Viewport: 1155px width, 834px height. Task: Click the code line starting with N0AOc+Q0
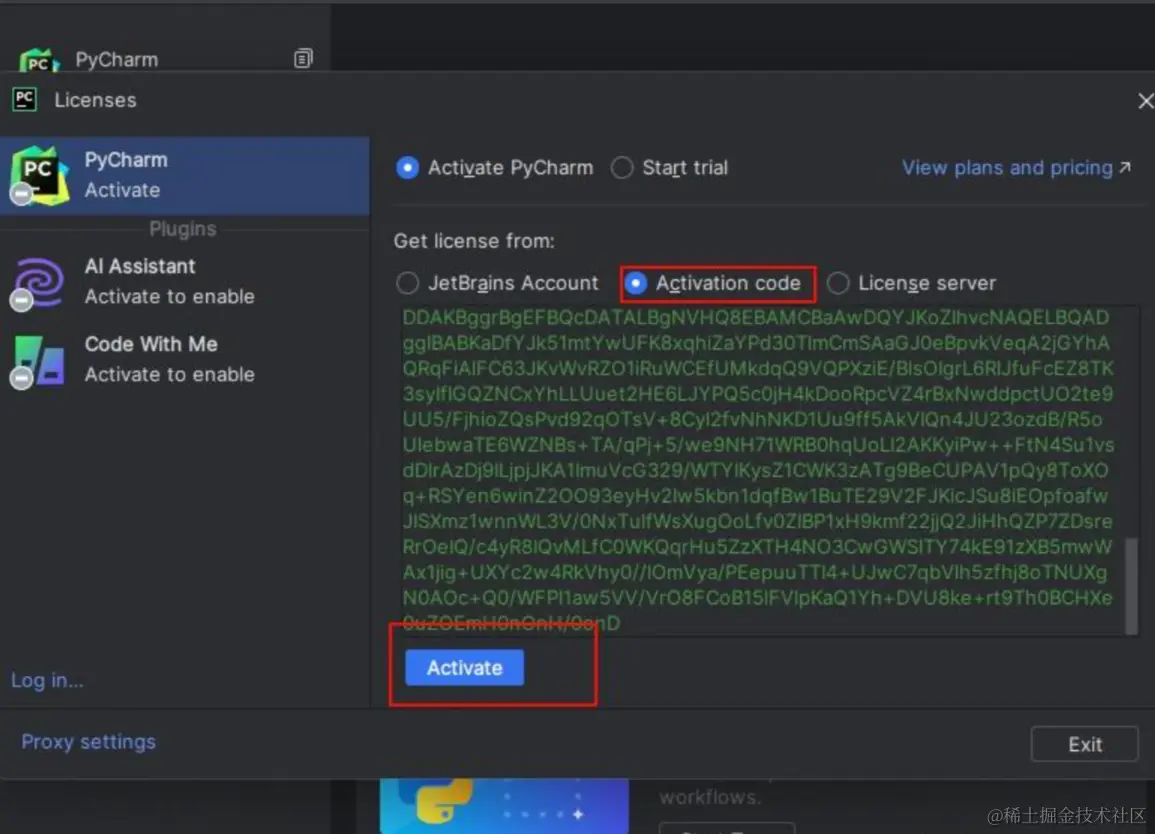[757, 598]
